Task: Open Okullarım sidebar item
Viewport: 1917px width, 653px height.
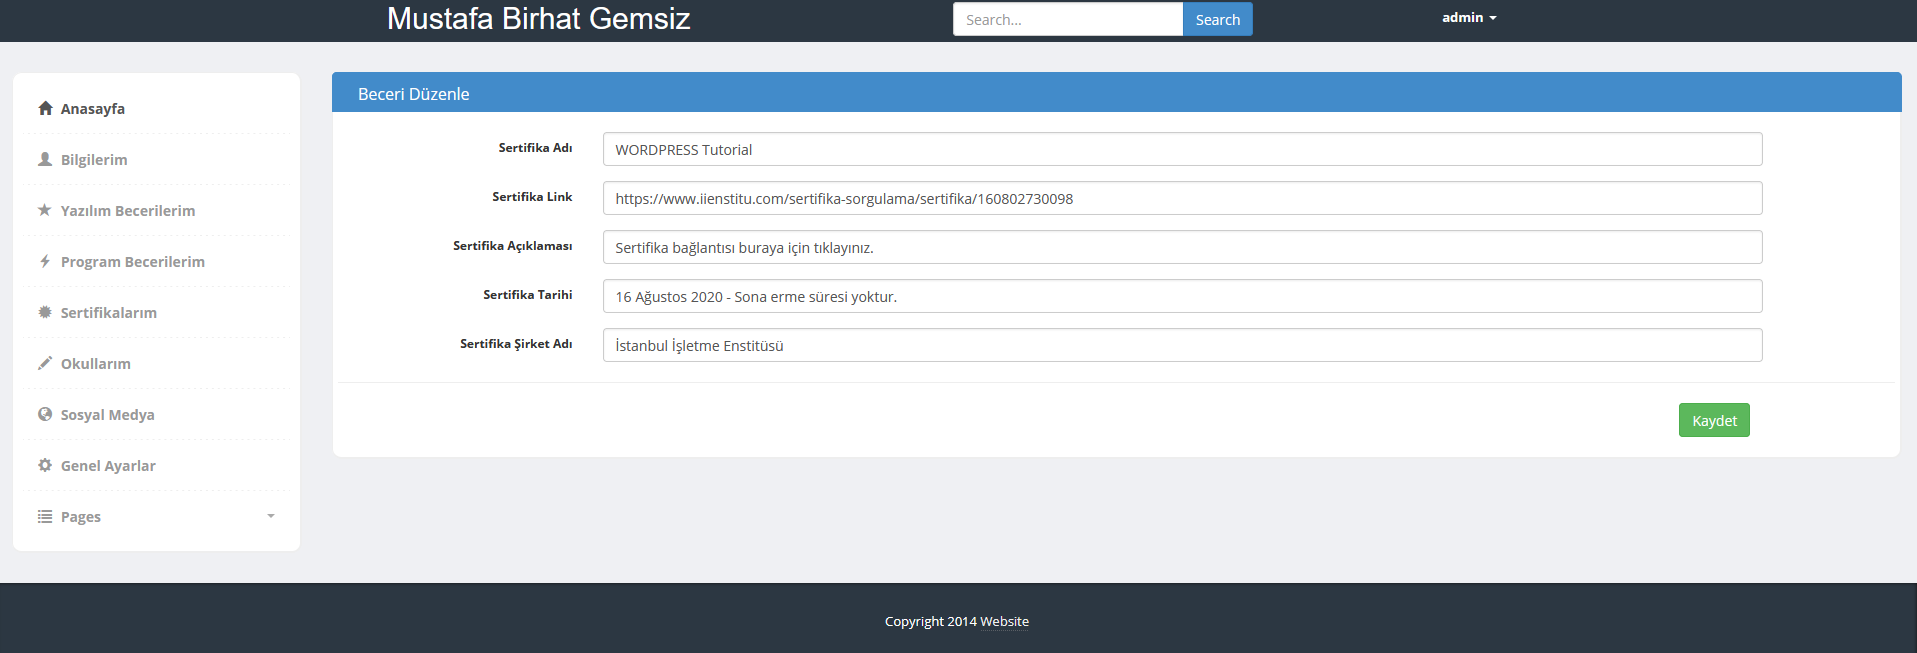Action: (96, 364)
